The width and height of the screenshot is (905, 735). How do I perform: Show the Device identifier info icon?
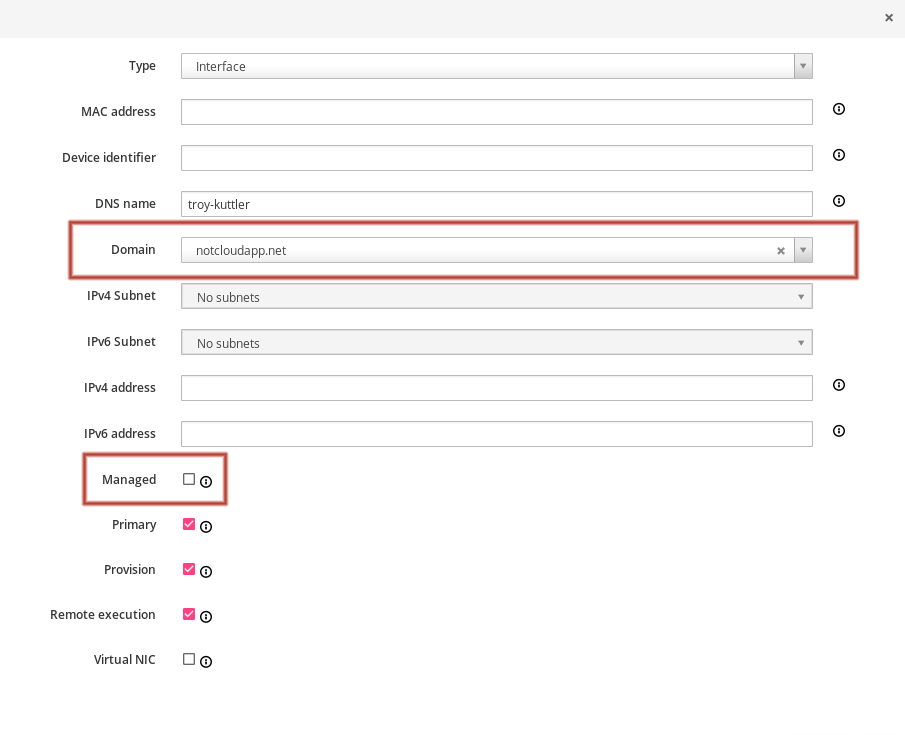839,155
